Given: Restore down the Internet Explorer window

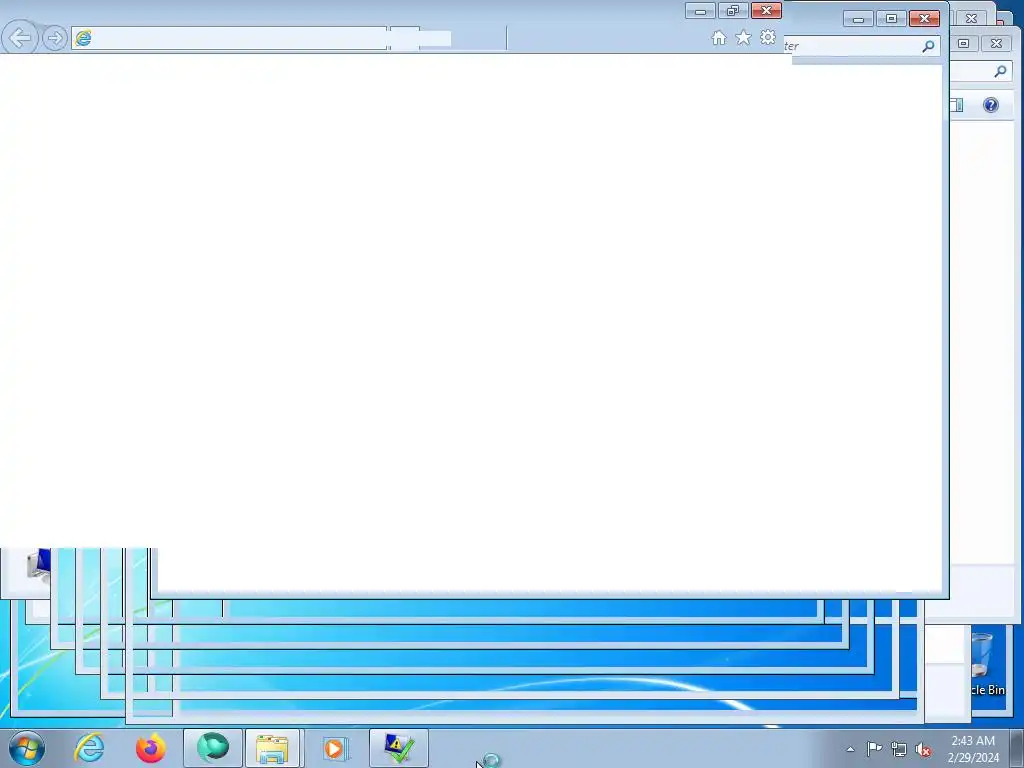Looking at the screenshot, I should 733,10.
